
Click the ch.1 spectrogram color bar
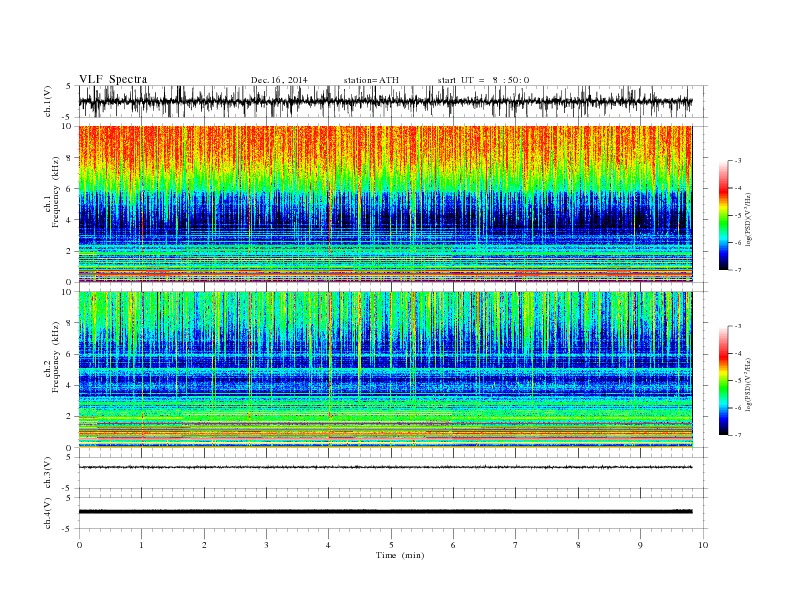point(723,216)
